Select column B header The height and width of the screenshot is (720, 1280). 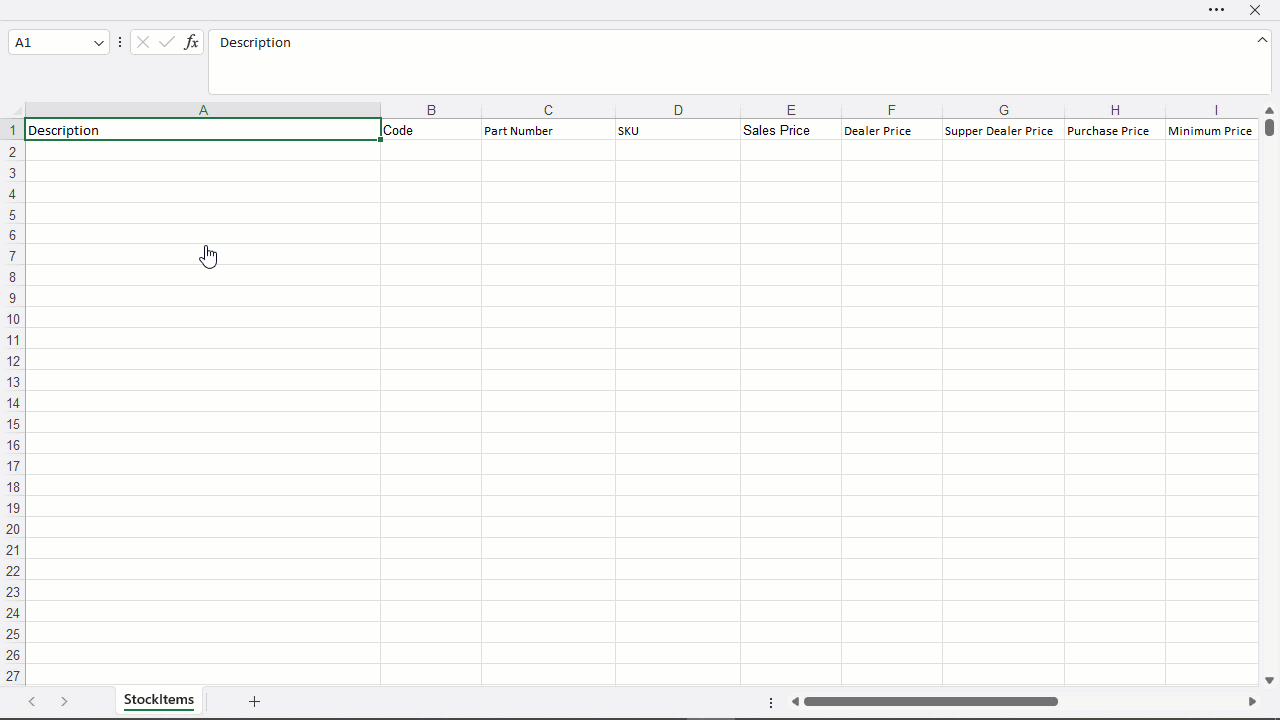(431, 110)
